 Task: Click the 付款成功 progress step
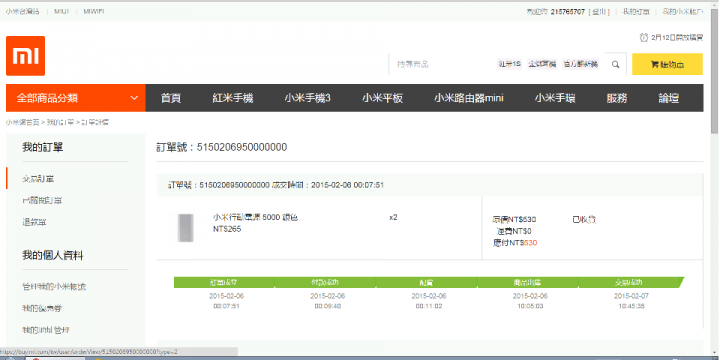pyautogui.click(x=325, y=282)
